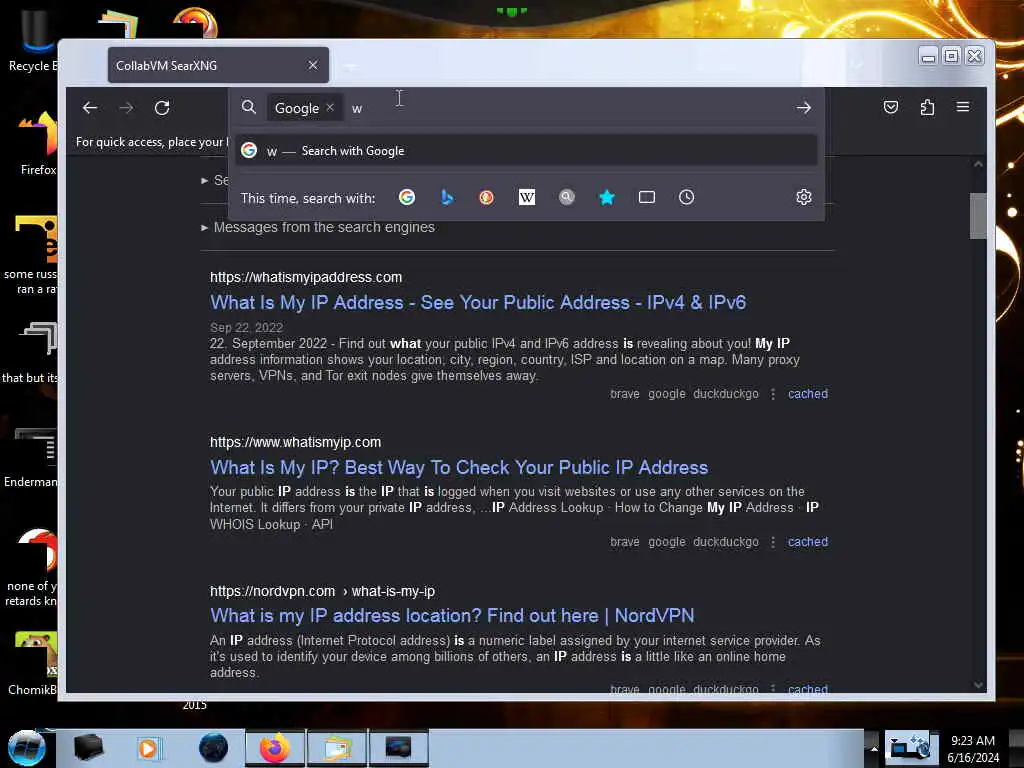Select the gray magnifier search engine icon
The image size is (1024, 768).
[567, 197]
